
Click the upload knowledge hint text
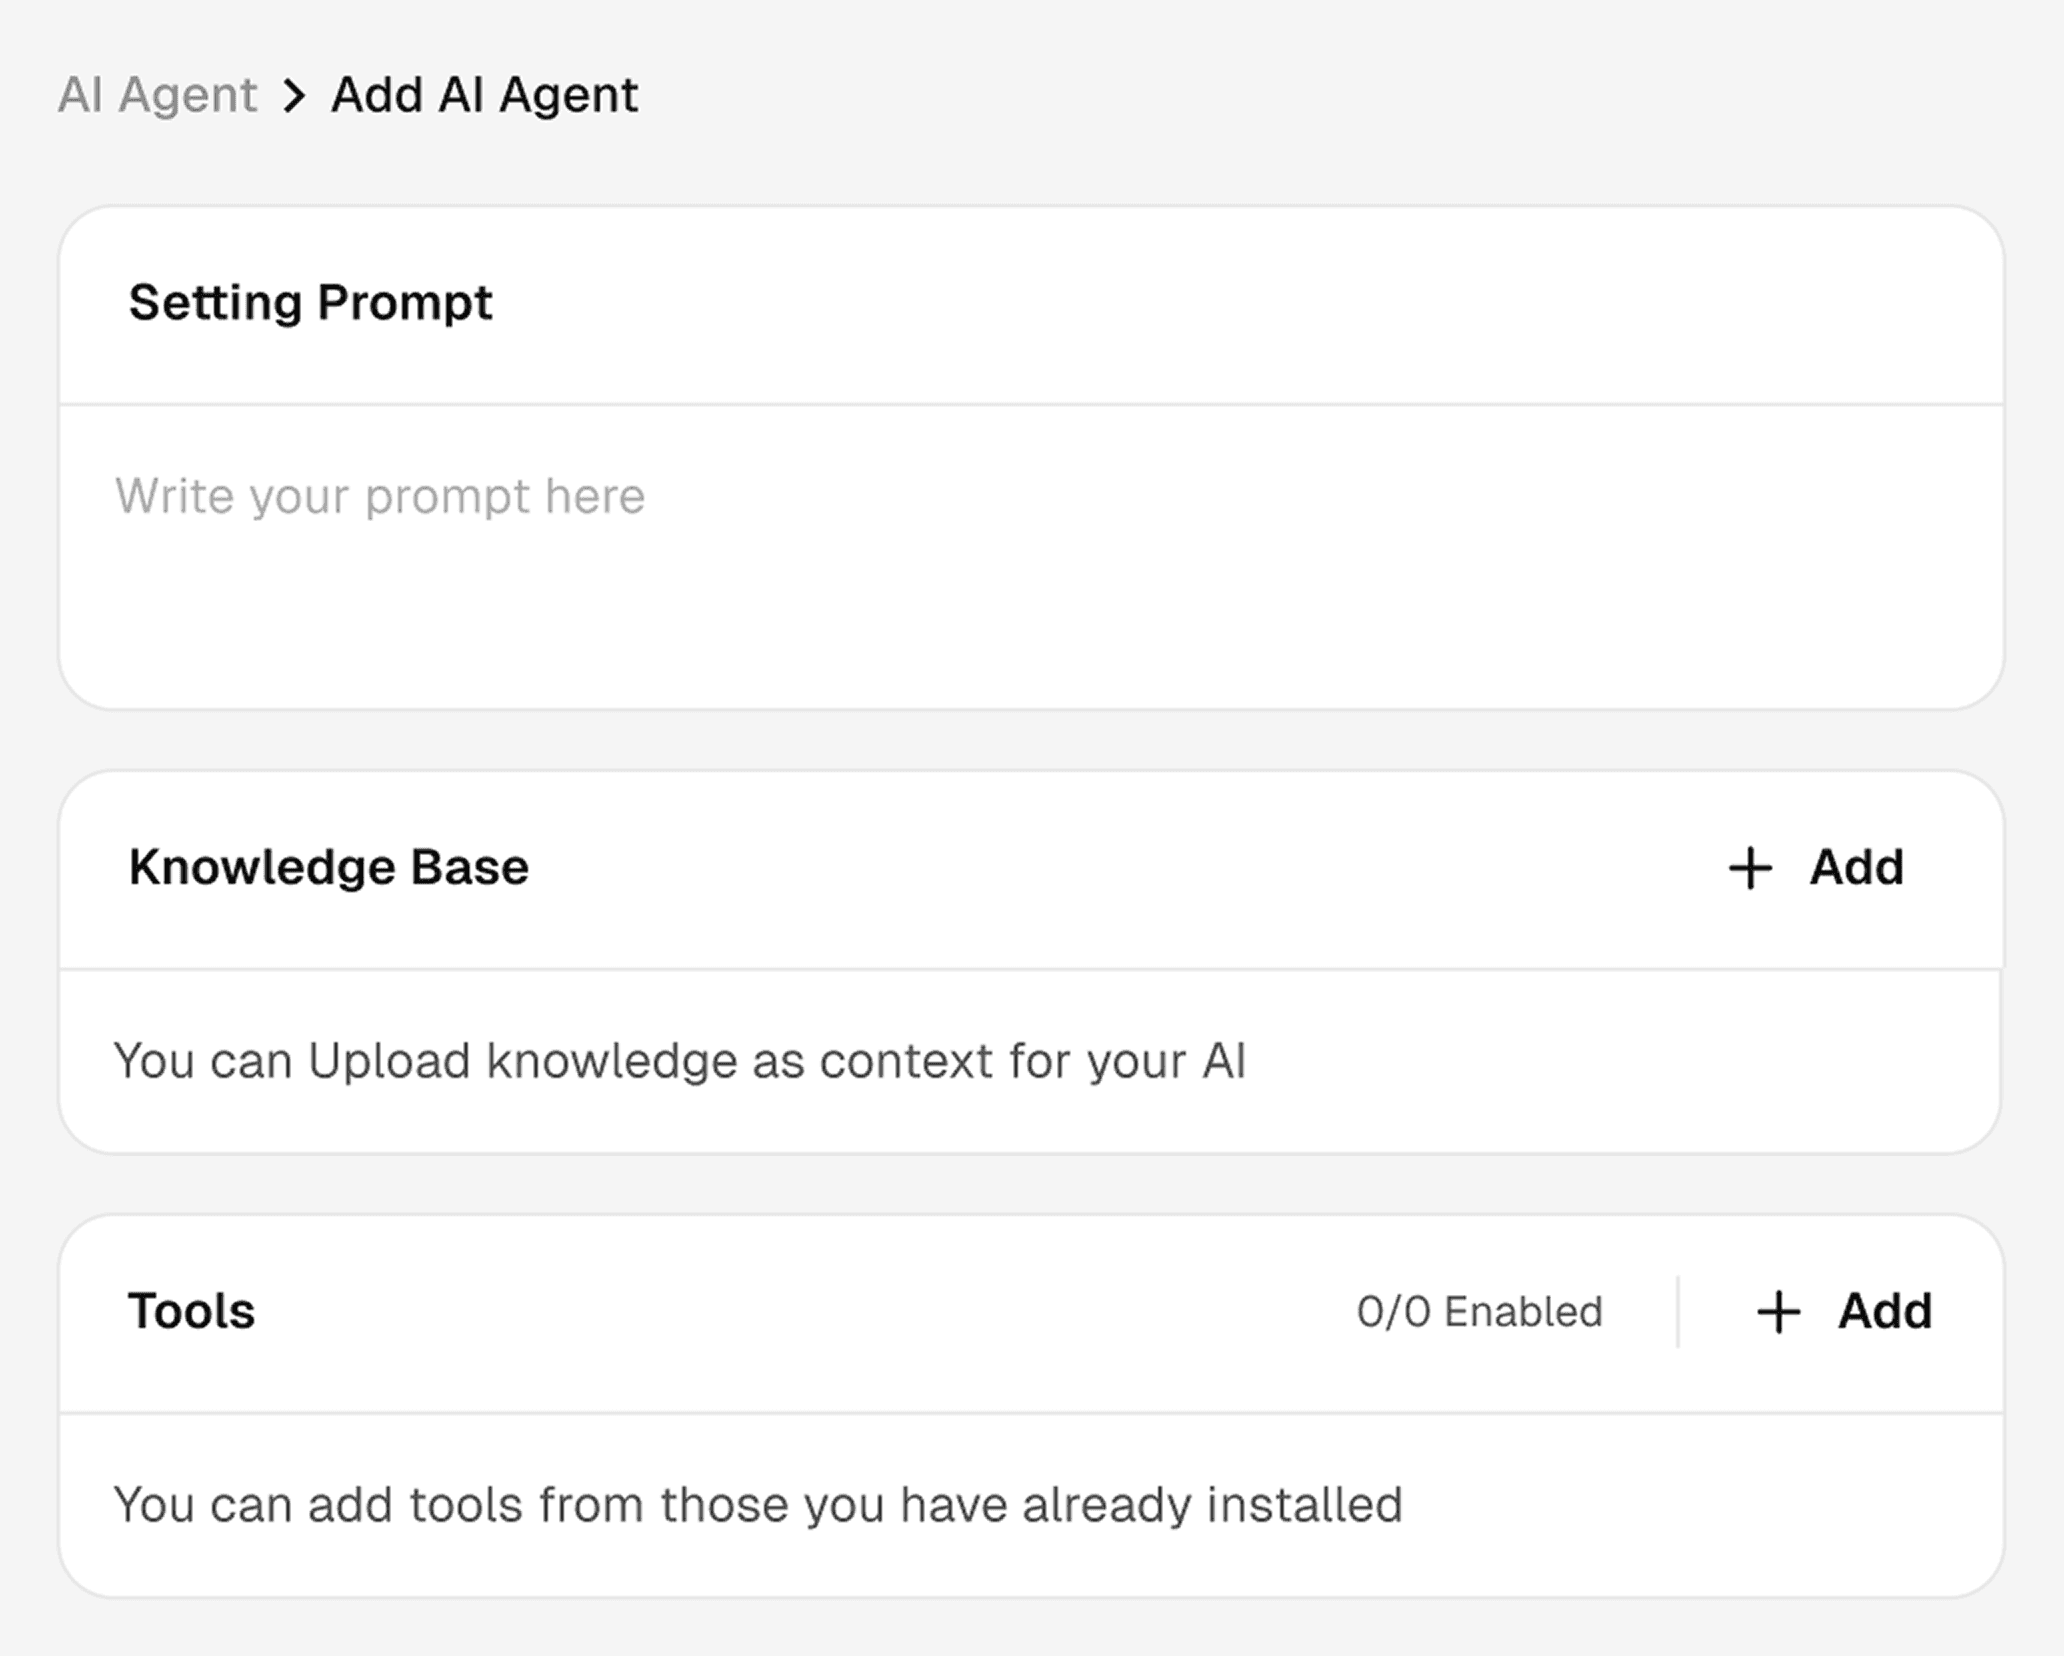click(x=679, y=1061)
